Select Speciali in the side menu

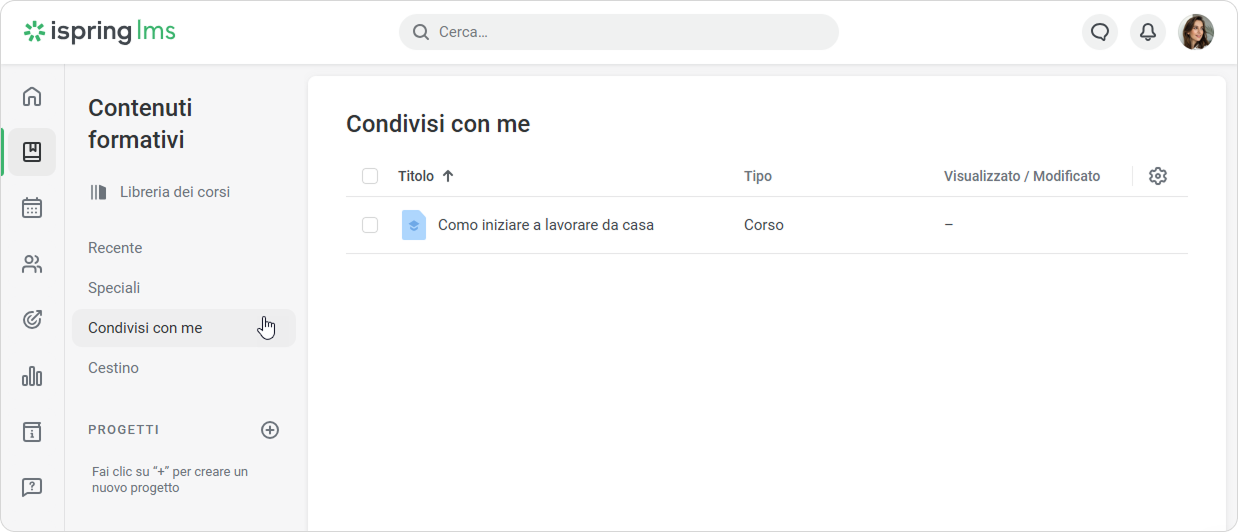[114, 288]
